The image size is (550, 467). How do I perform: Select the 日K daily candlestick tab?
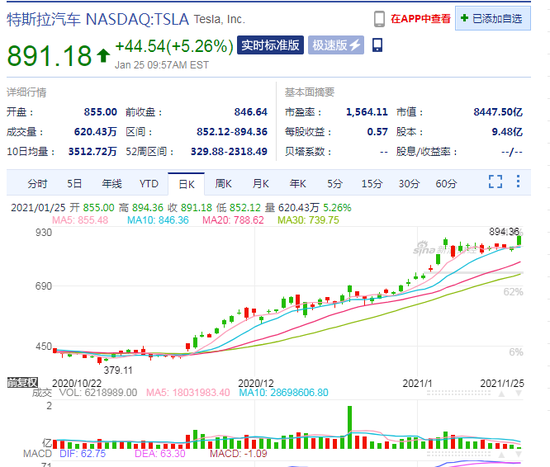click(186, 184)
